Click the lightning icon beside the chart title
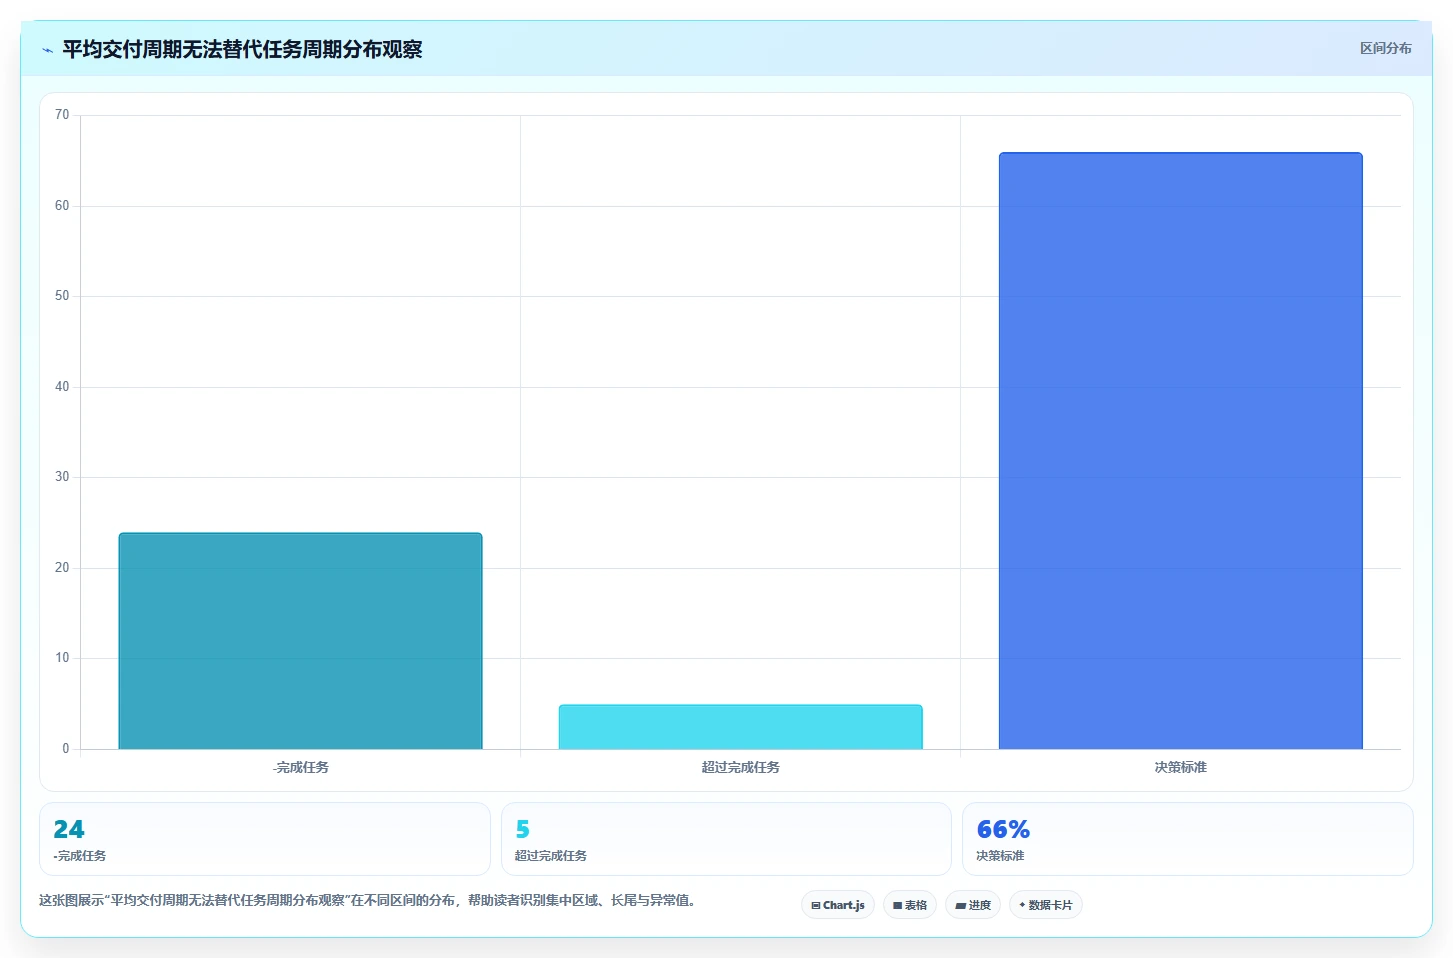Screen dimensions: 1453x958 48,50
